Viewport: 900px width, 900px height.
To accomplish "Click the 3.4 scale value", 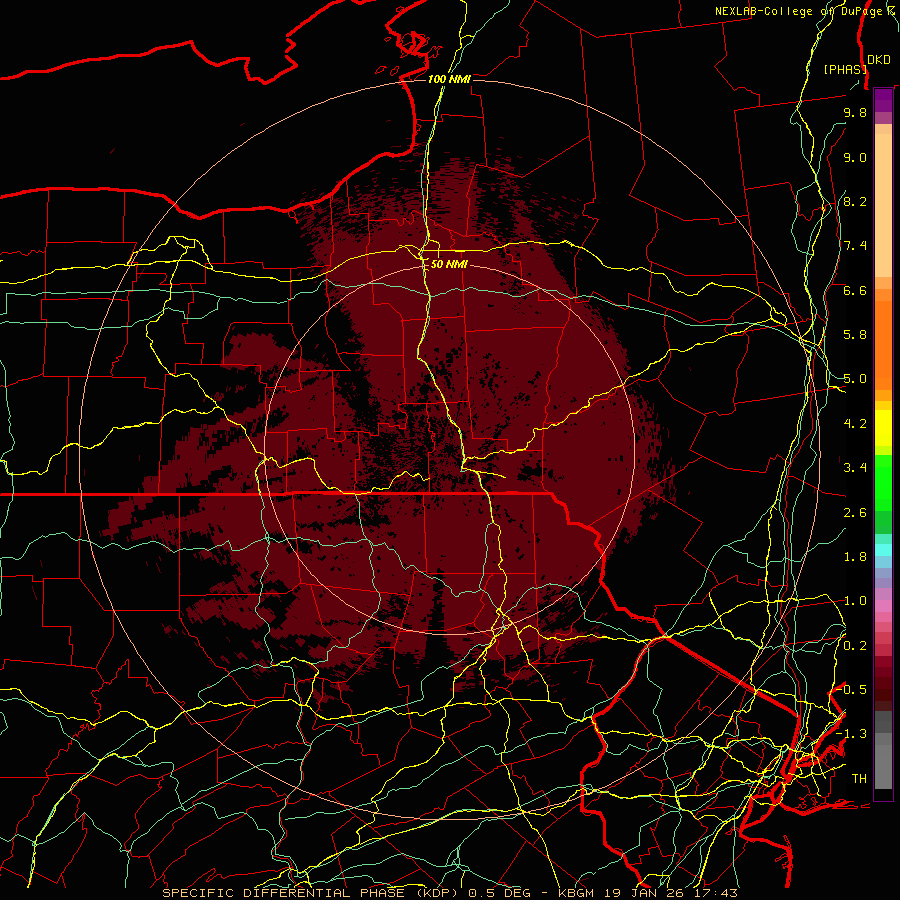I will pos(855,468).
